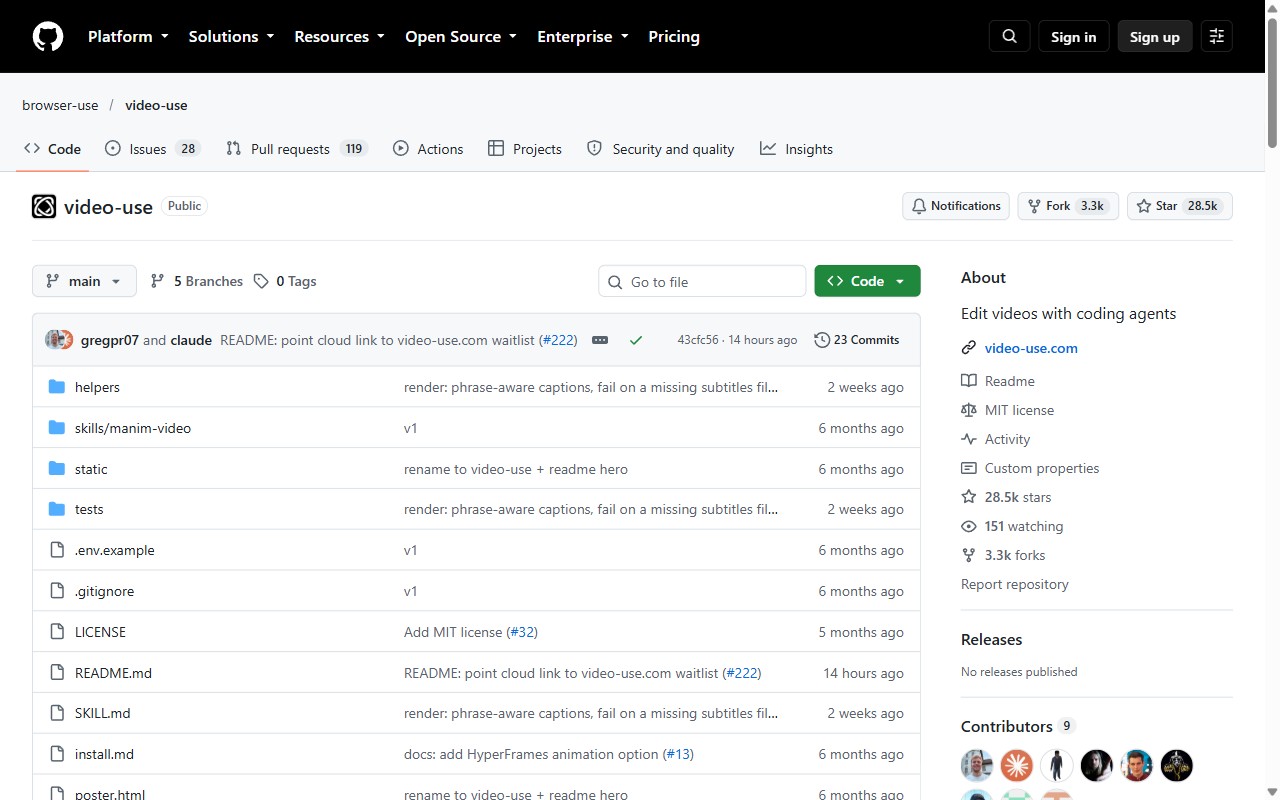This screenshot has height=800, width=1280.
Task: Open the appearance settings sliders icon
Action: (x=1217, y=37)
